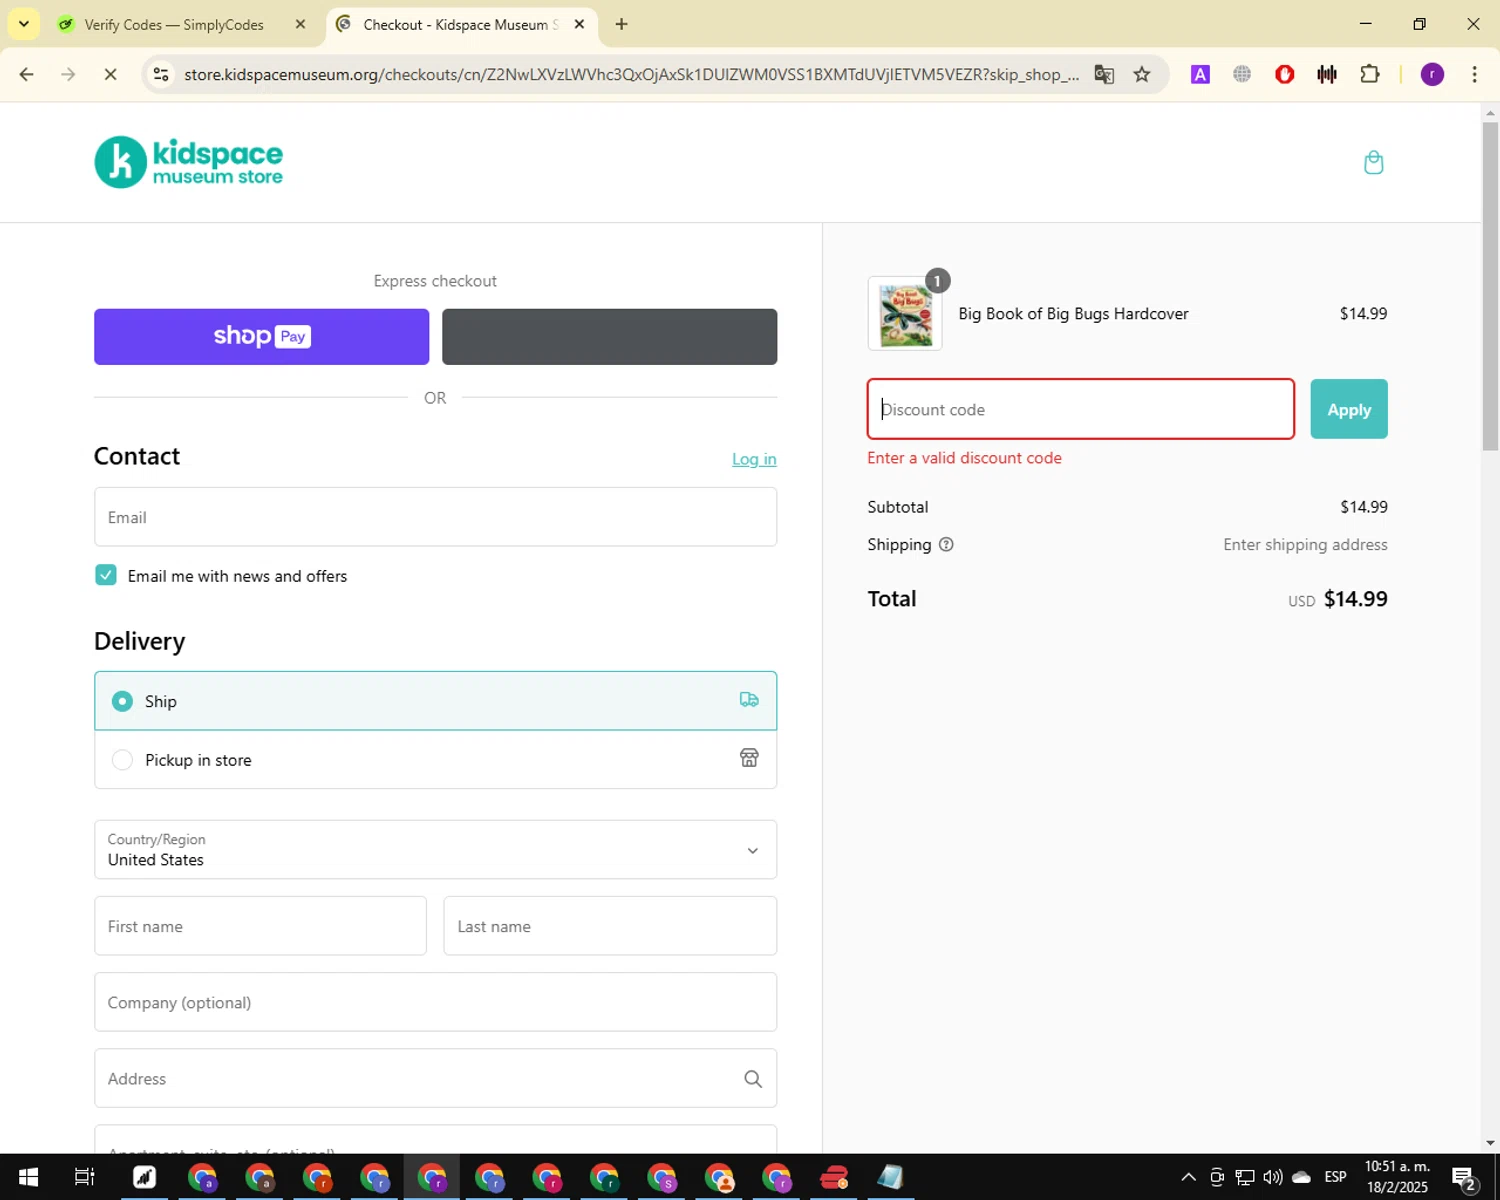Open the gray globe extension
This screenshot has height=1200, width=1500.
coord(1242,74)
